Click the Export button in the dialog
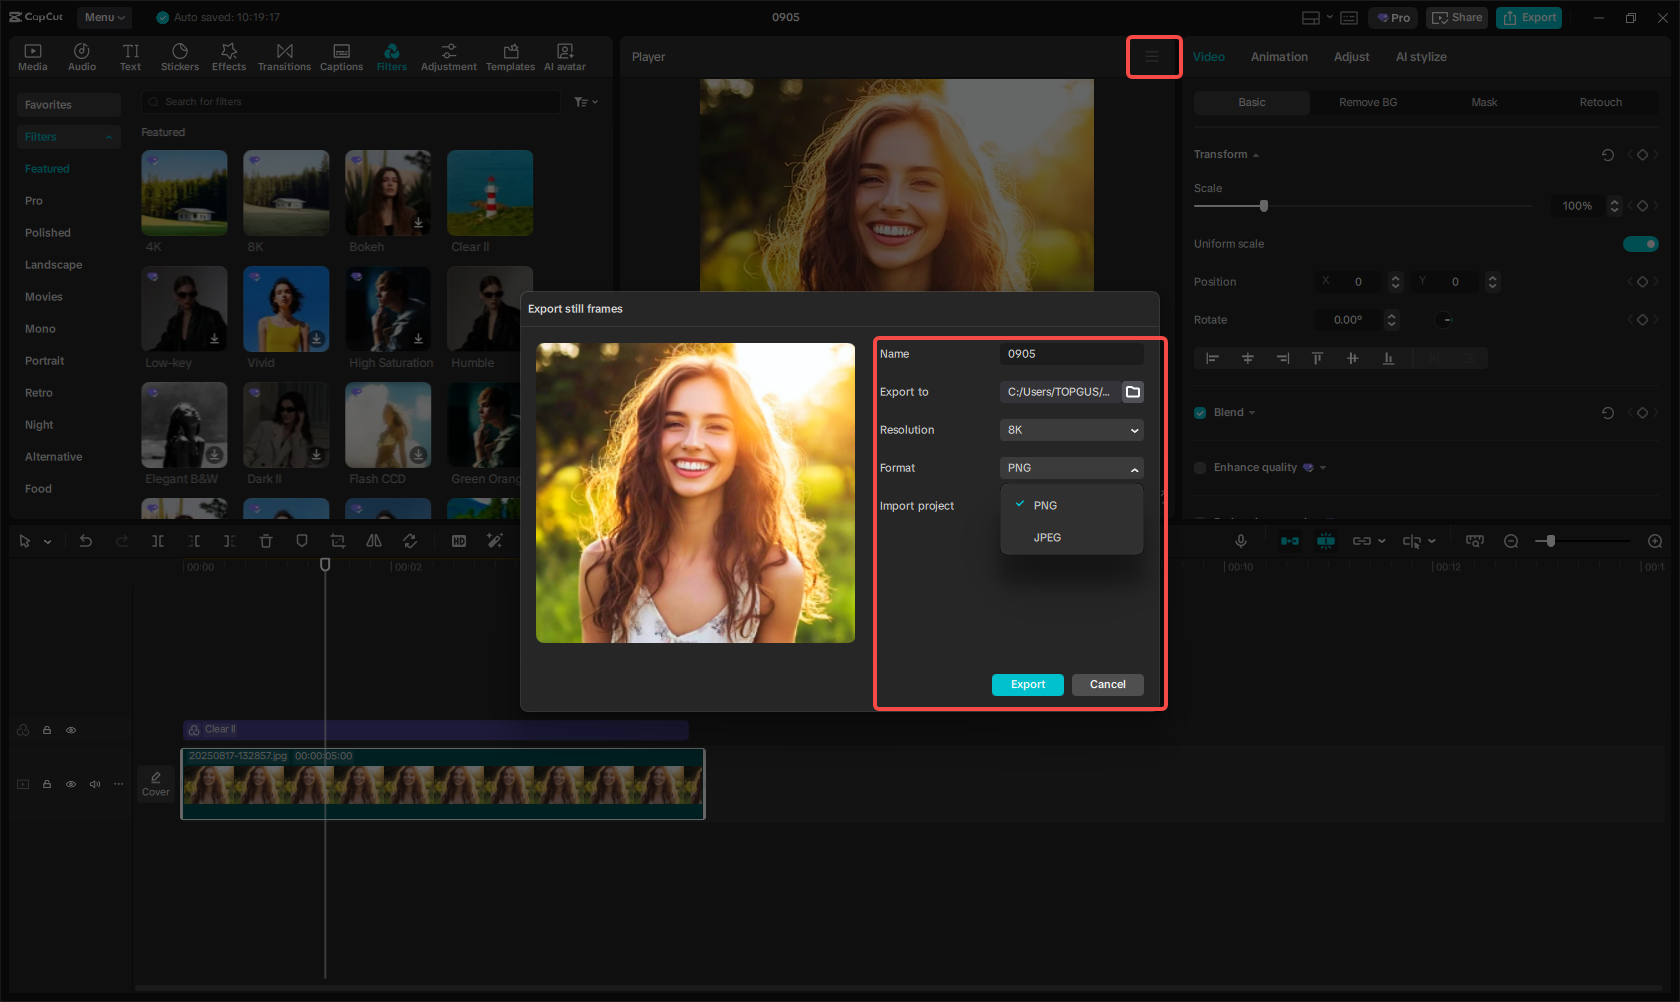 tap(1027, 684)
